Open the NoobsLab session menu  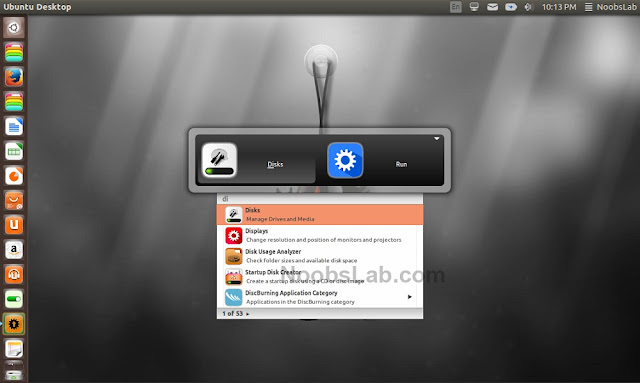point(611,7)
